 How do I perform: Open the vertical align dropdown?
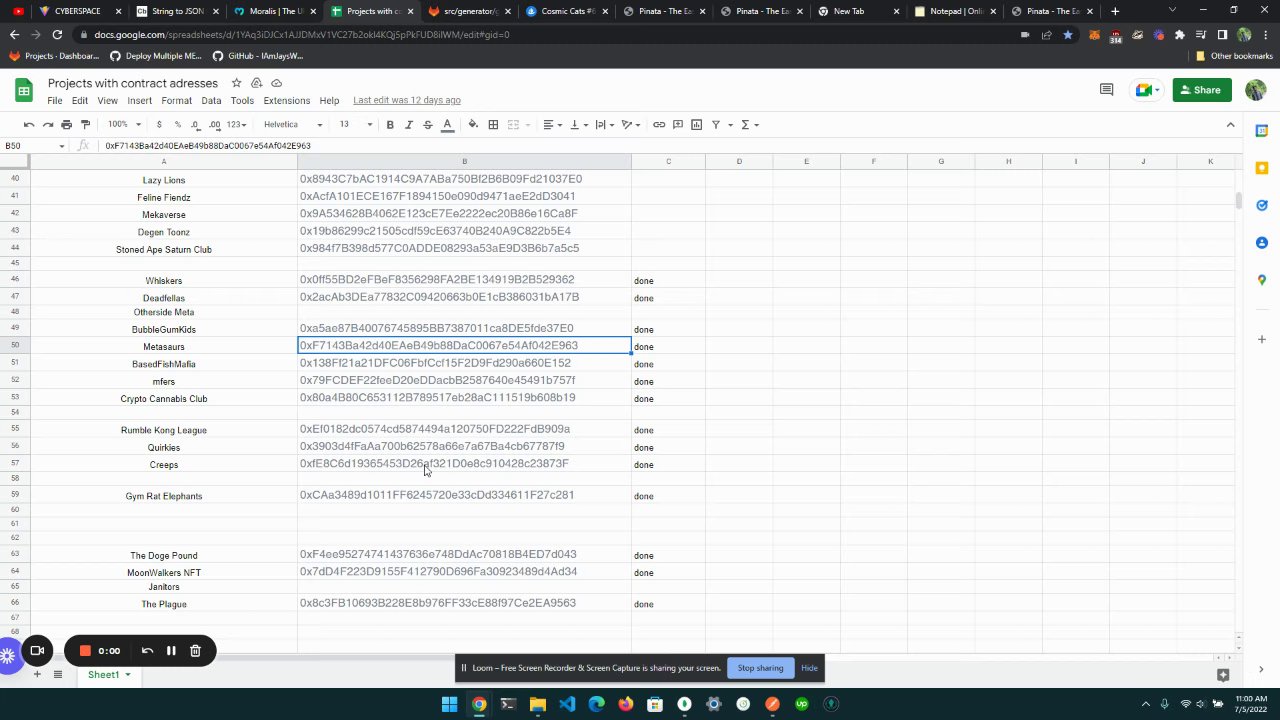tap(578, 125)
